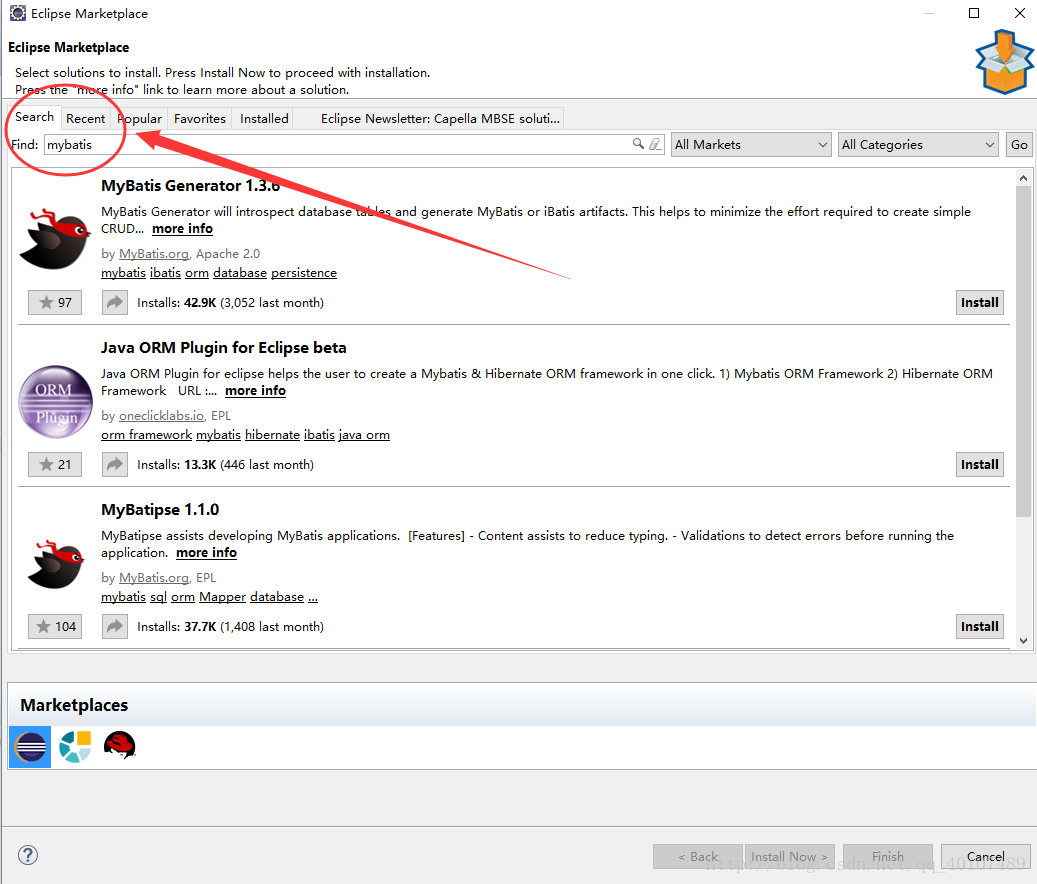Click the hibernate tag link
The image size is (1037, 884).
click(272, 435)
